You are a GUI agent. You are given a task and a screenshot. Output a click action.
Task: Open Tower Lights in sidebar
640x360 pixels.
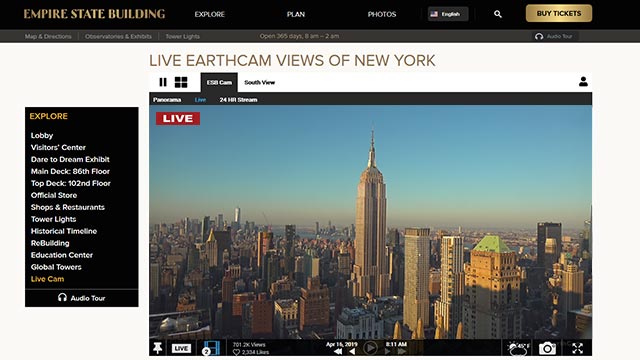point(53,219)
